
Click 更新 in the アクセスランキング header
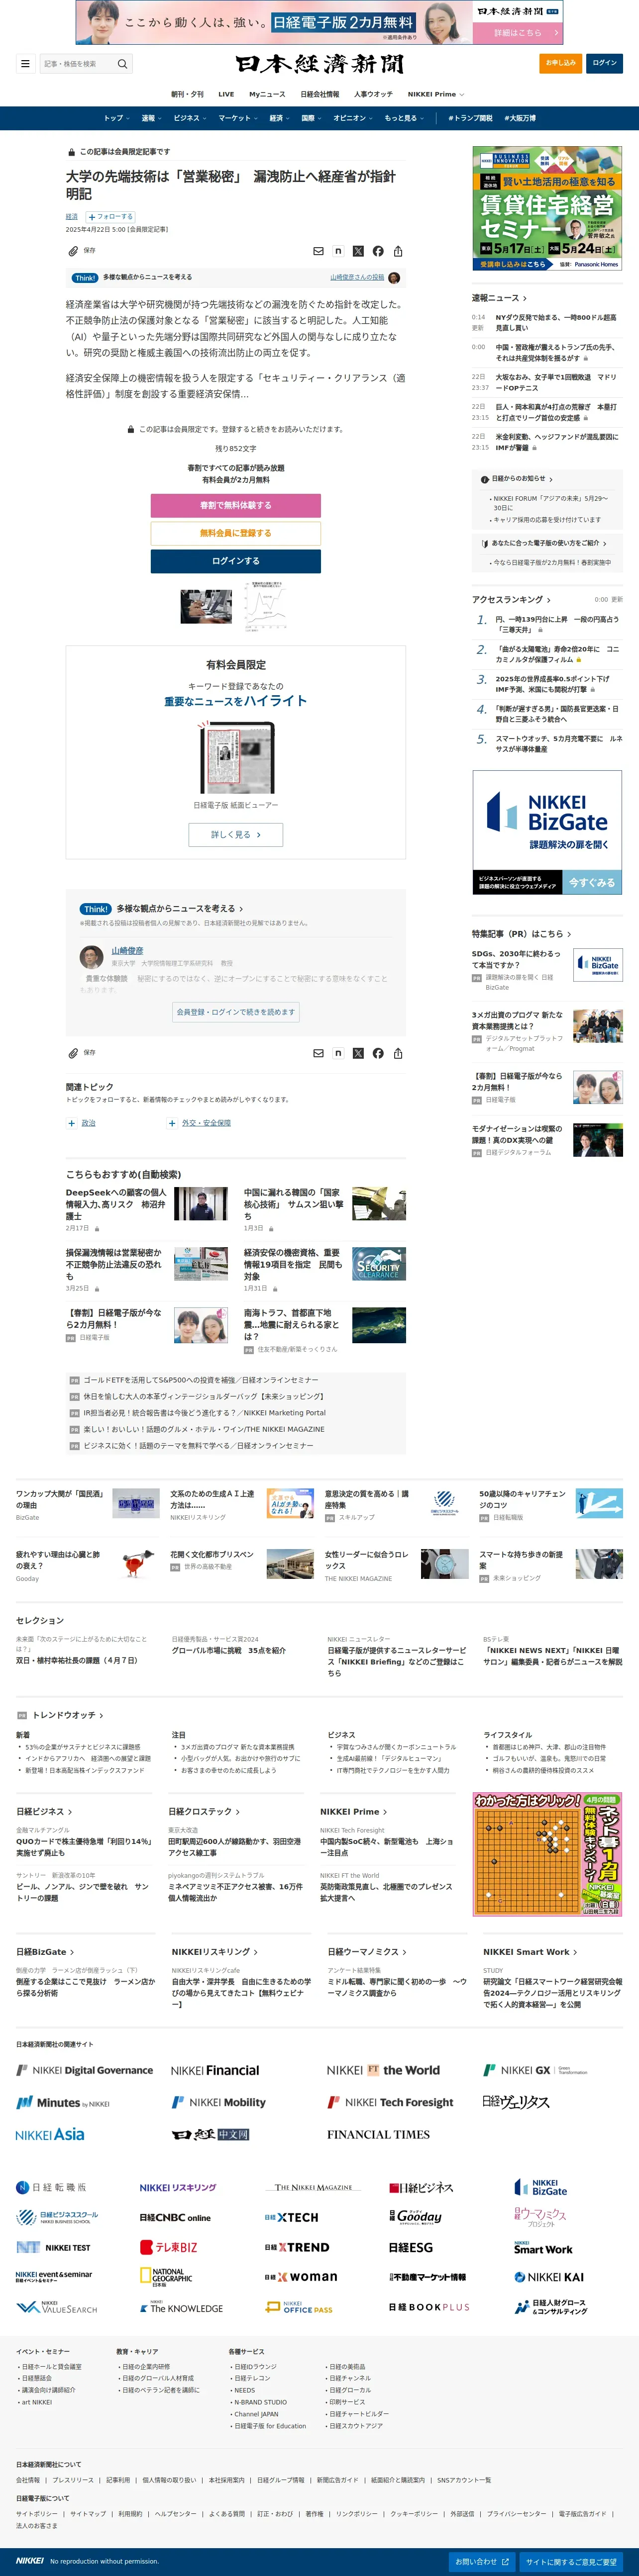point(617,600)
